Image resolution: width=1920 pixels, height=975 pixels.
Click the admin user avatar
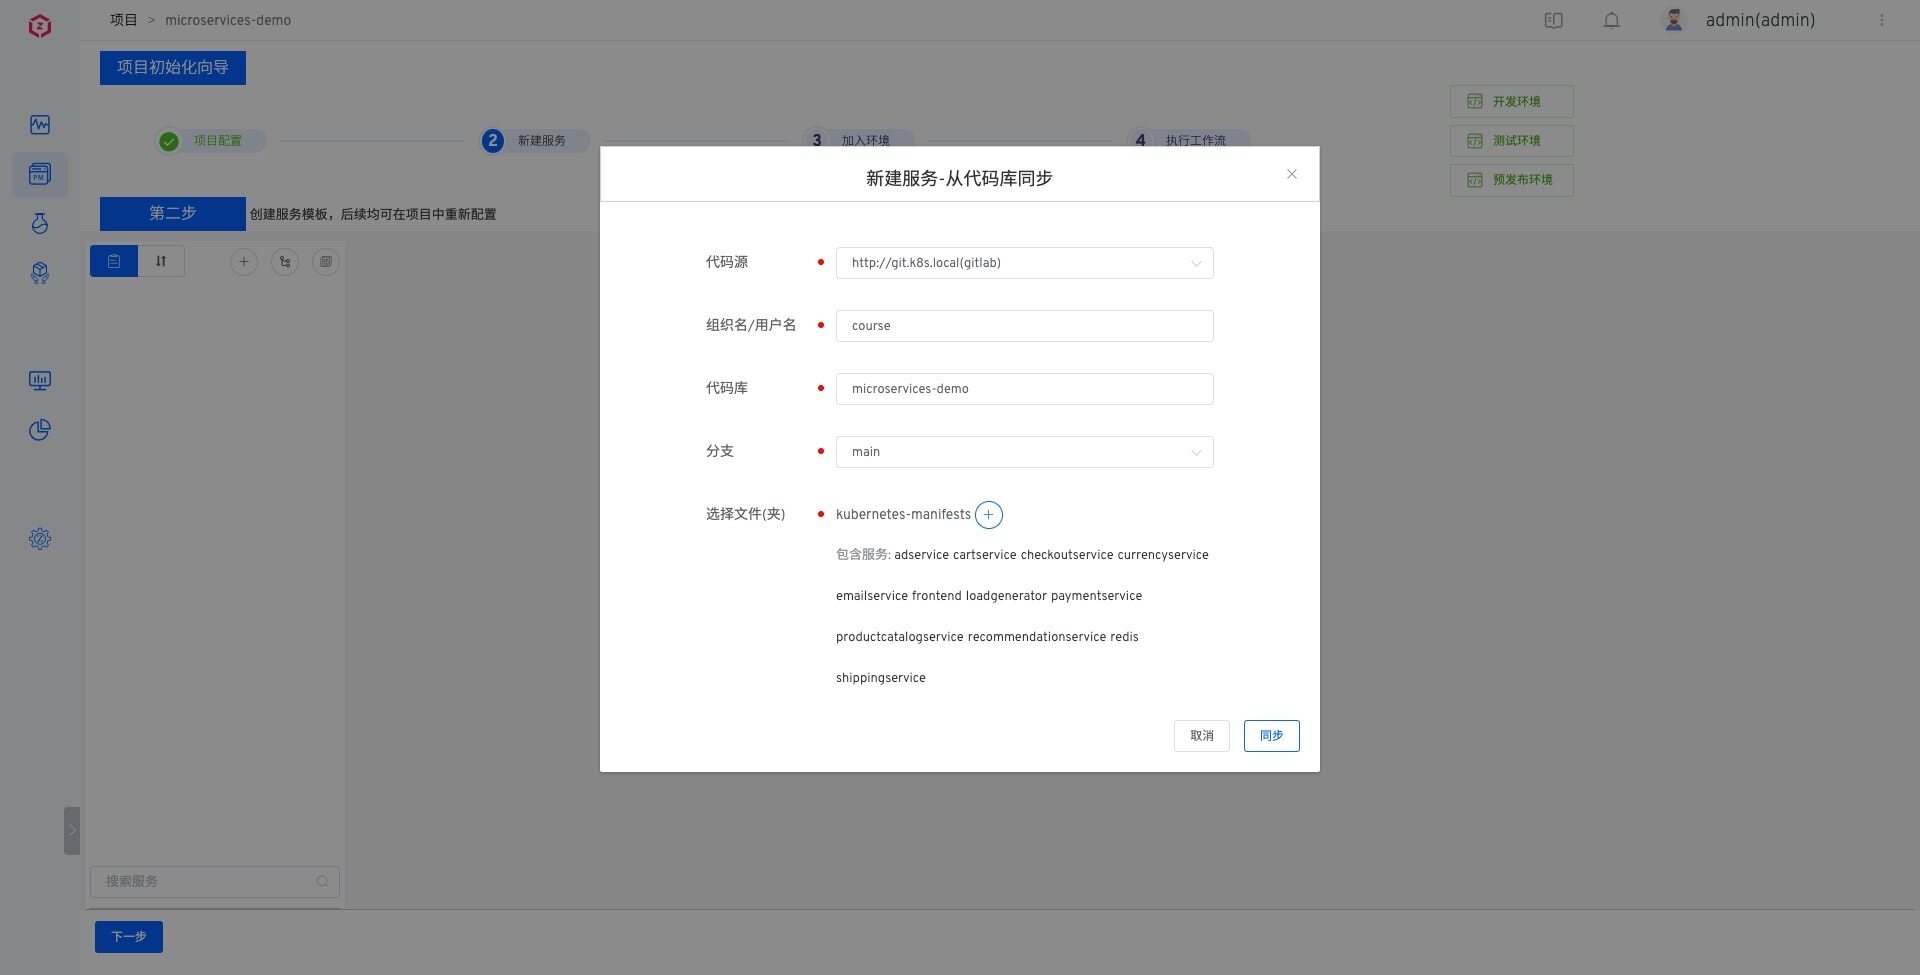1674,20
